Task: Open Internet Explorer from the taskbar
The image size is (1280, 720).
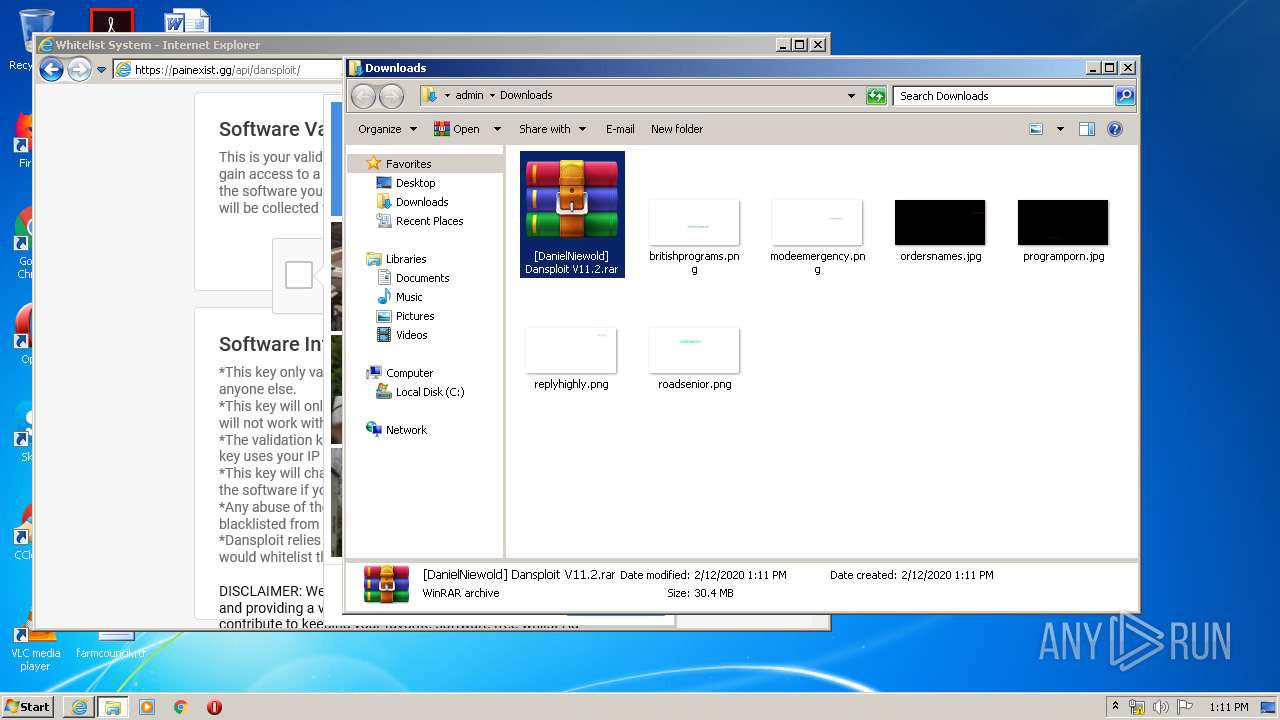Action: click(79, 707)
